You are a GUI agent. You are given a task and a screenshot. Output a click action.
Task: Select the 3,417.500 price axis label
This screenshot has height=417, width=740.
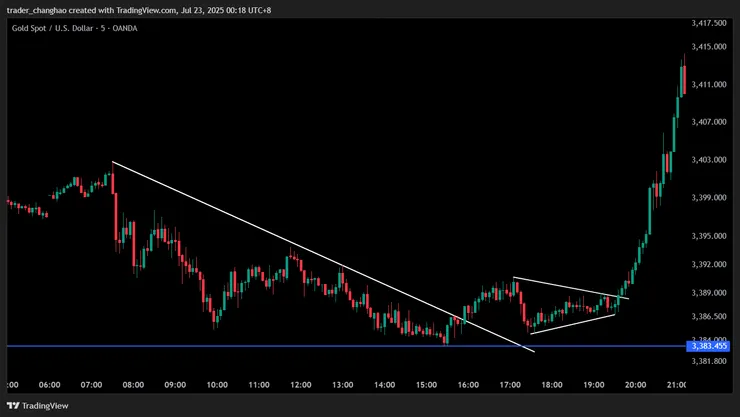(x=709, y=23)
